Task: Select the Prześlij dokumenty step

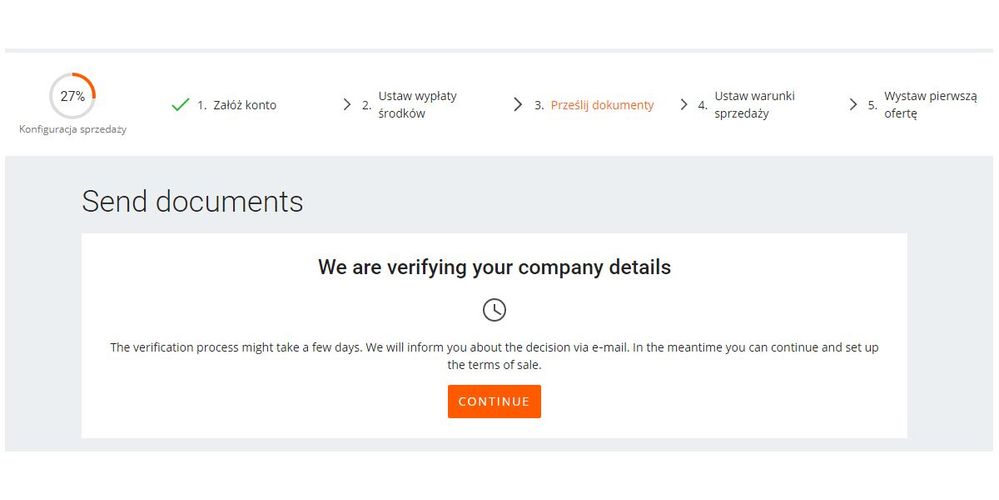Action: (x=602, y=105)
